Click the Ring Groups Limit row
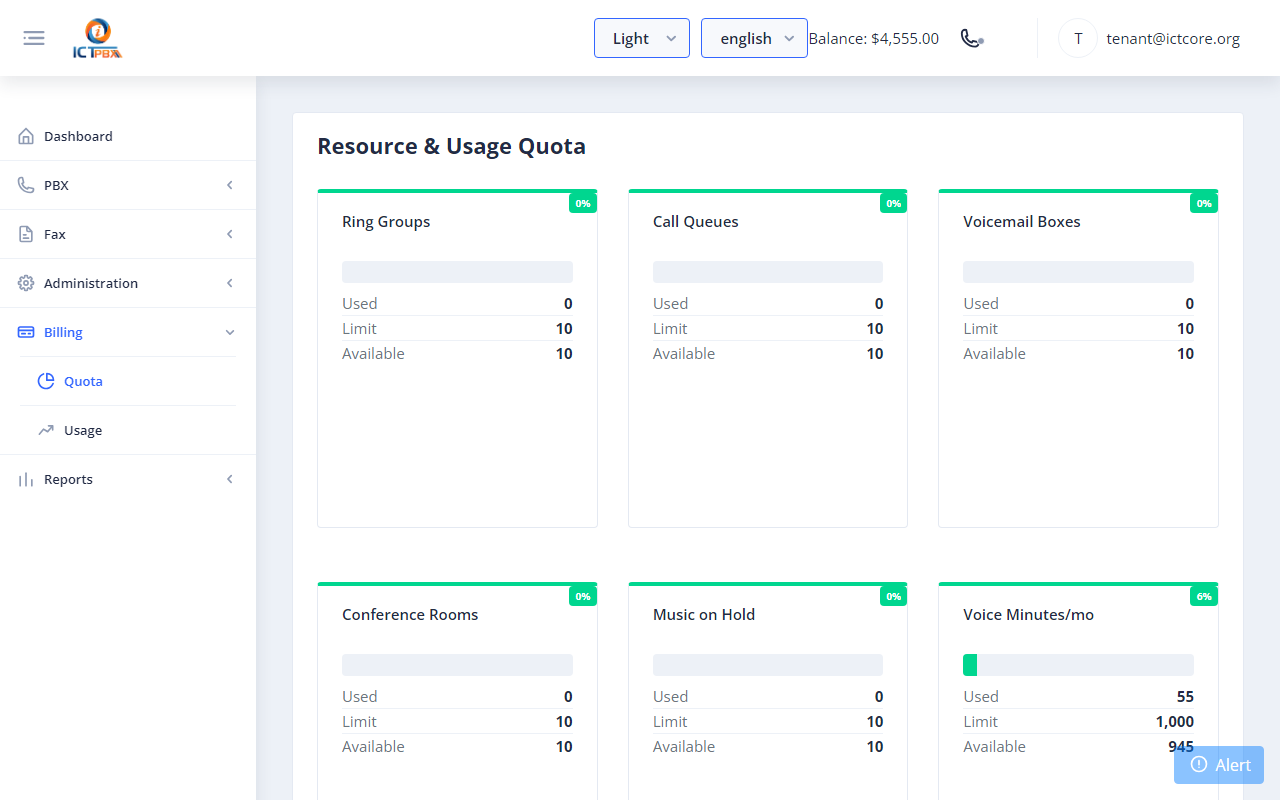1280x800 pixels. tap(457, 328)
